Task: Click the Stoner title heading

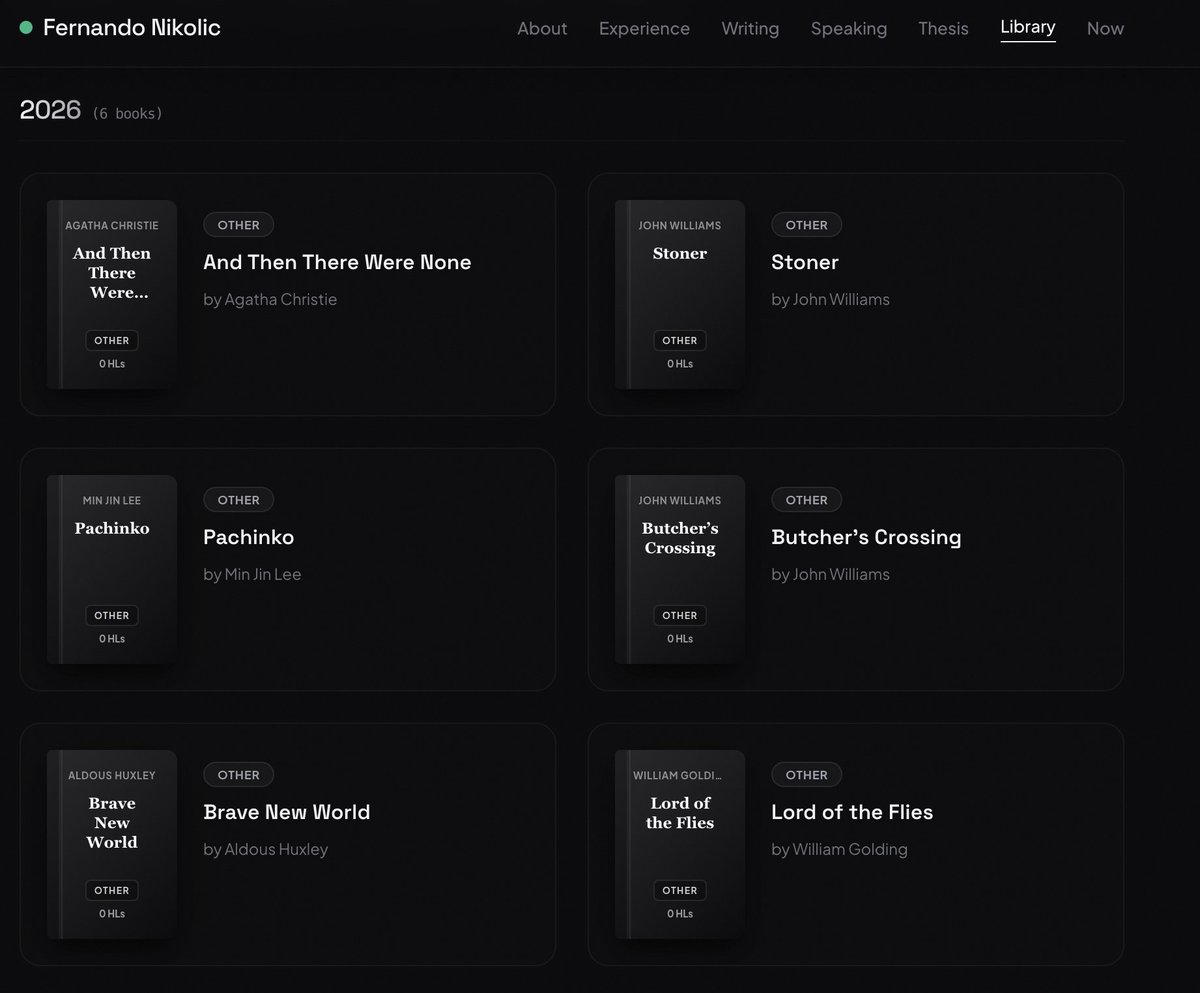Action: pos(805,262)
